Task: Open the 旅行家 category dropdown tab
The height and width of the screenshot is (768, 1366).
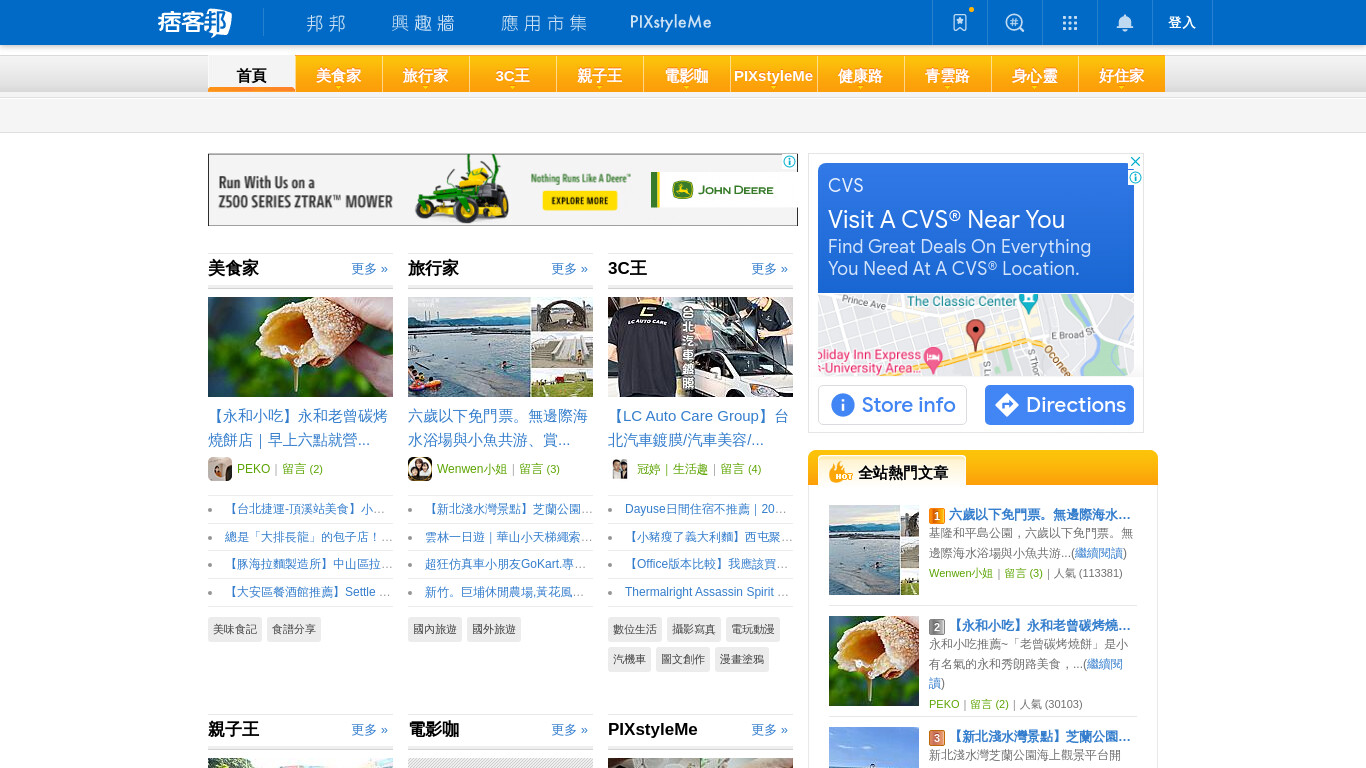Action: click(x=426, y=75)
